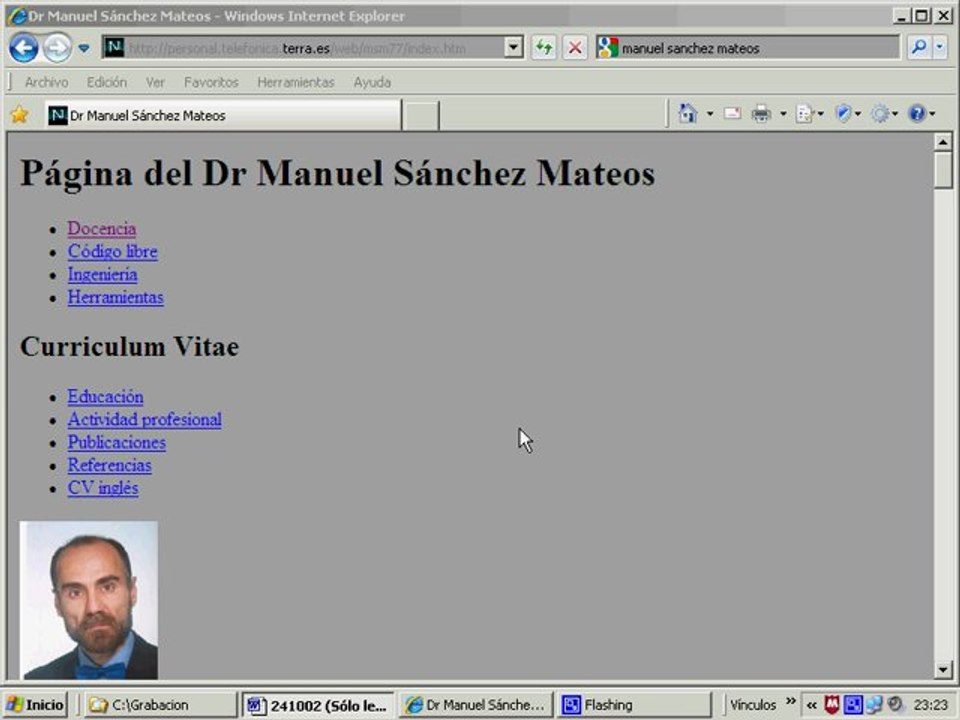Open the Herramientas page link

[x=116, y=297]
